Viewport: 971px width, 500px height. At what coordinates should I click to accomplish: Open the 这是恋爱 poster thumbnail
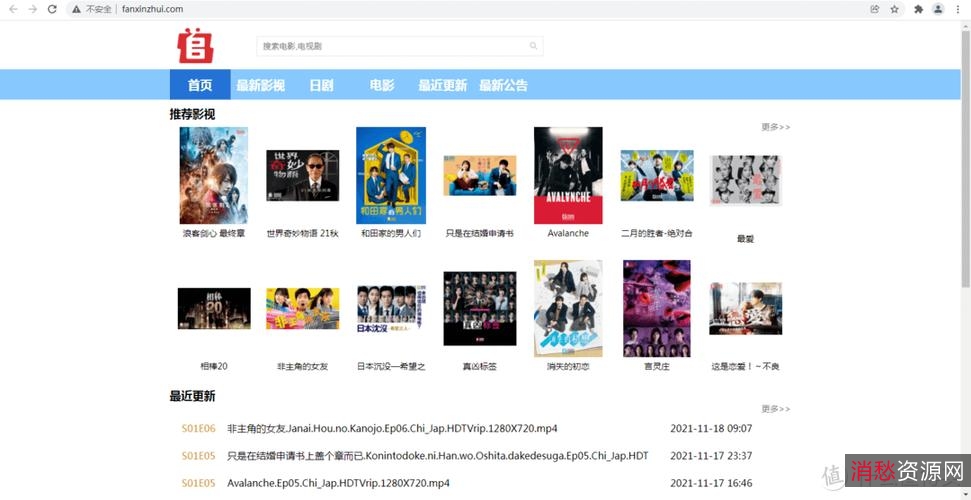click(746, 309)
